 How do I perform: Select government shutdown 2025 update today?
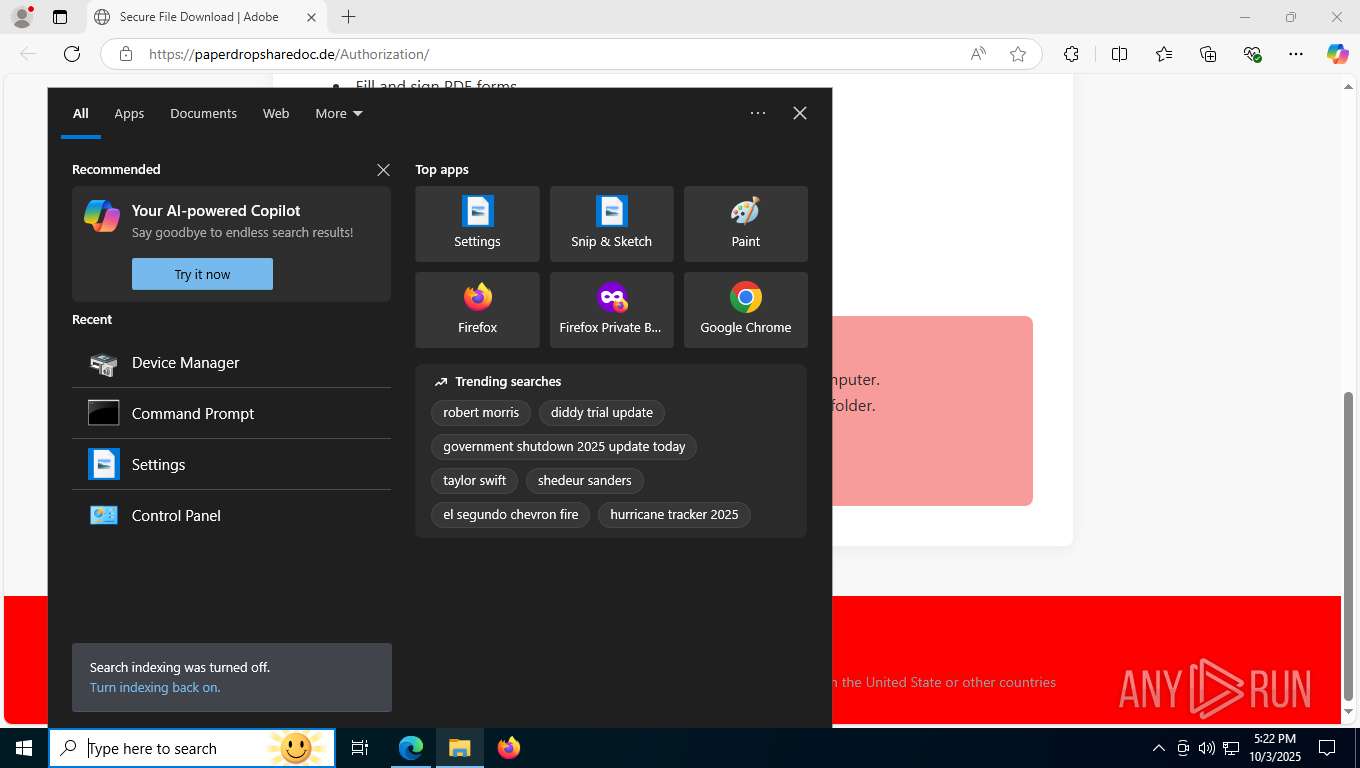click(564, 446)
